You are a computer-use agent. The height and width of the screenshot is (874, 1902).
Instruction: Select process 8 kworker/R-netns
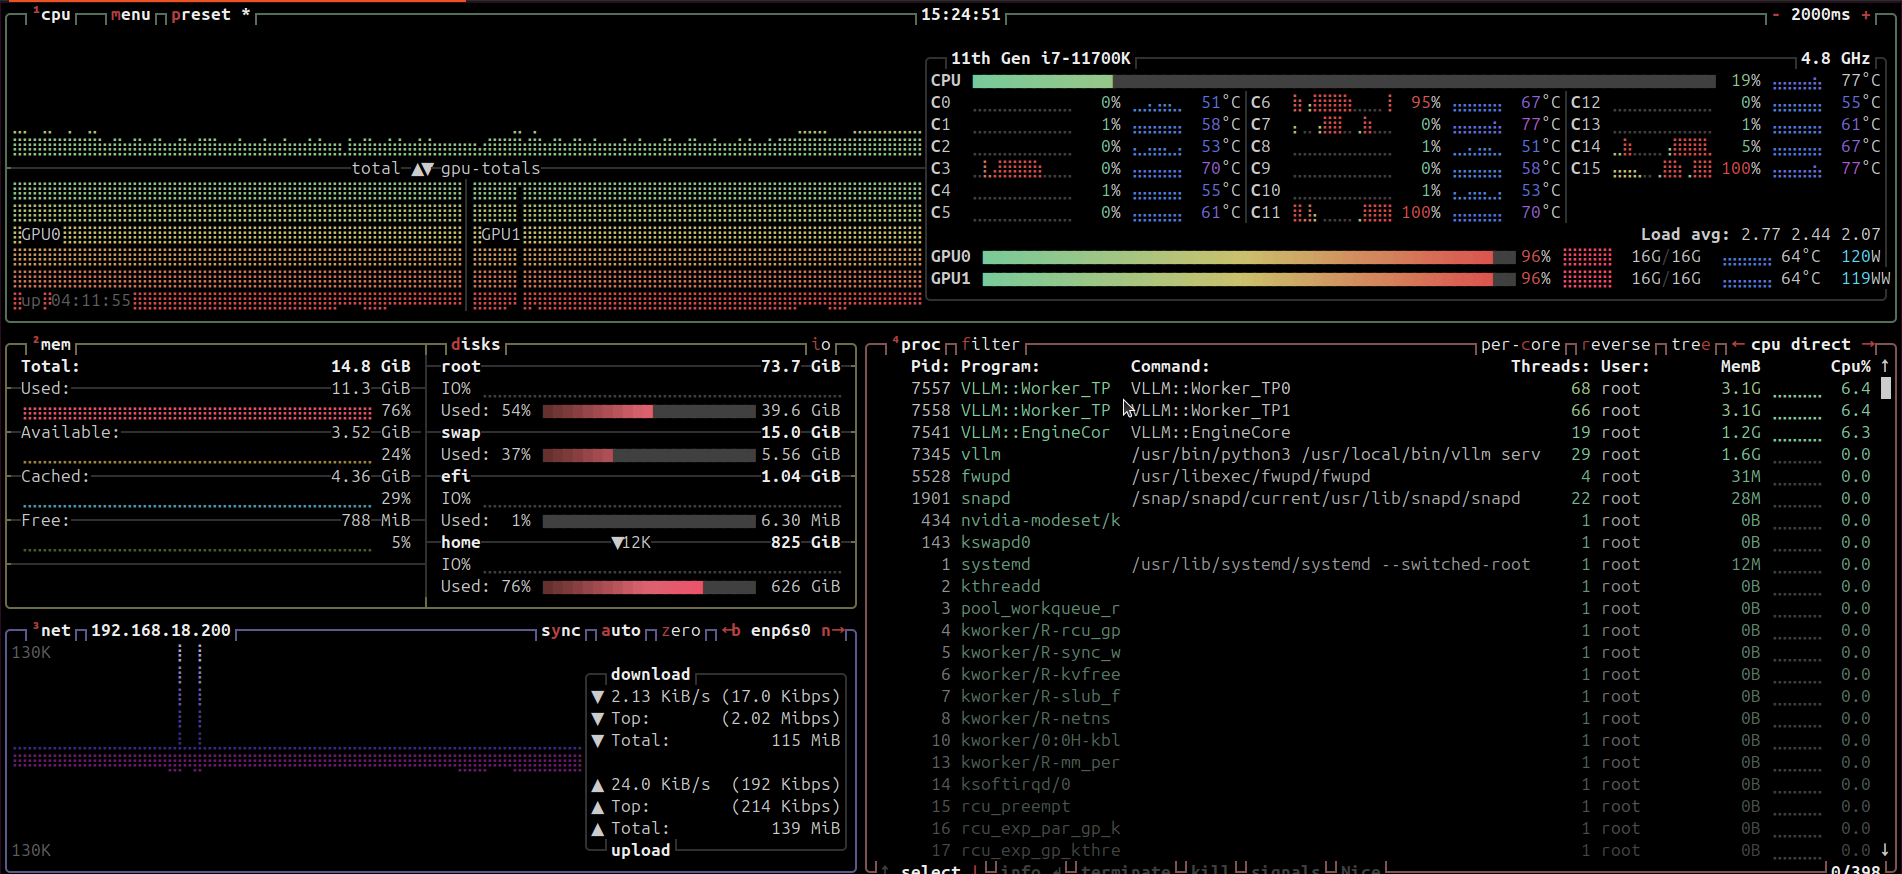pyautogui.click(x=1376, y=719)
